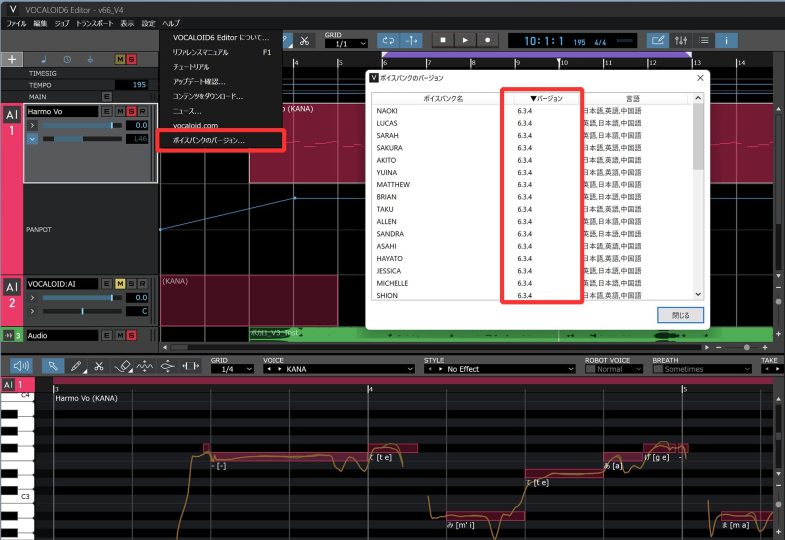Adjust the horizontal zoom slider below tracks

746,347
